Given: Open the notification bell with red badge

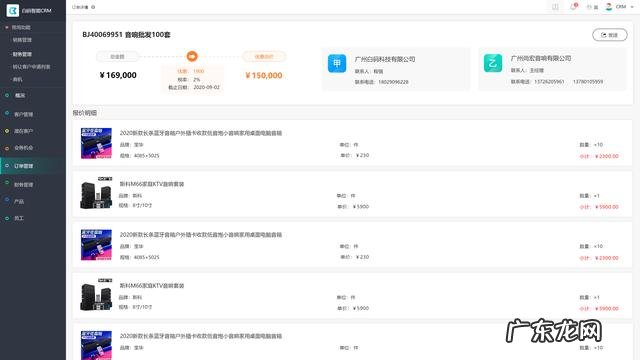Looking at the screenshot, I should click(573, 7).
